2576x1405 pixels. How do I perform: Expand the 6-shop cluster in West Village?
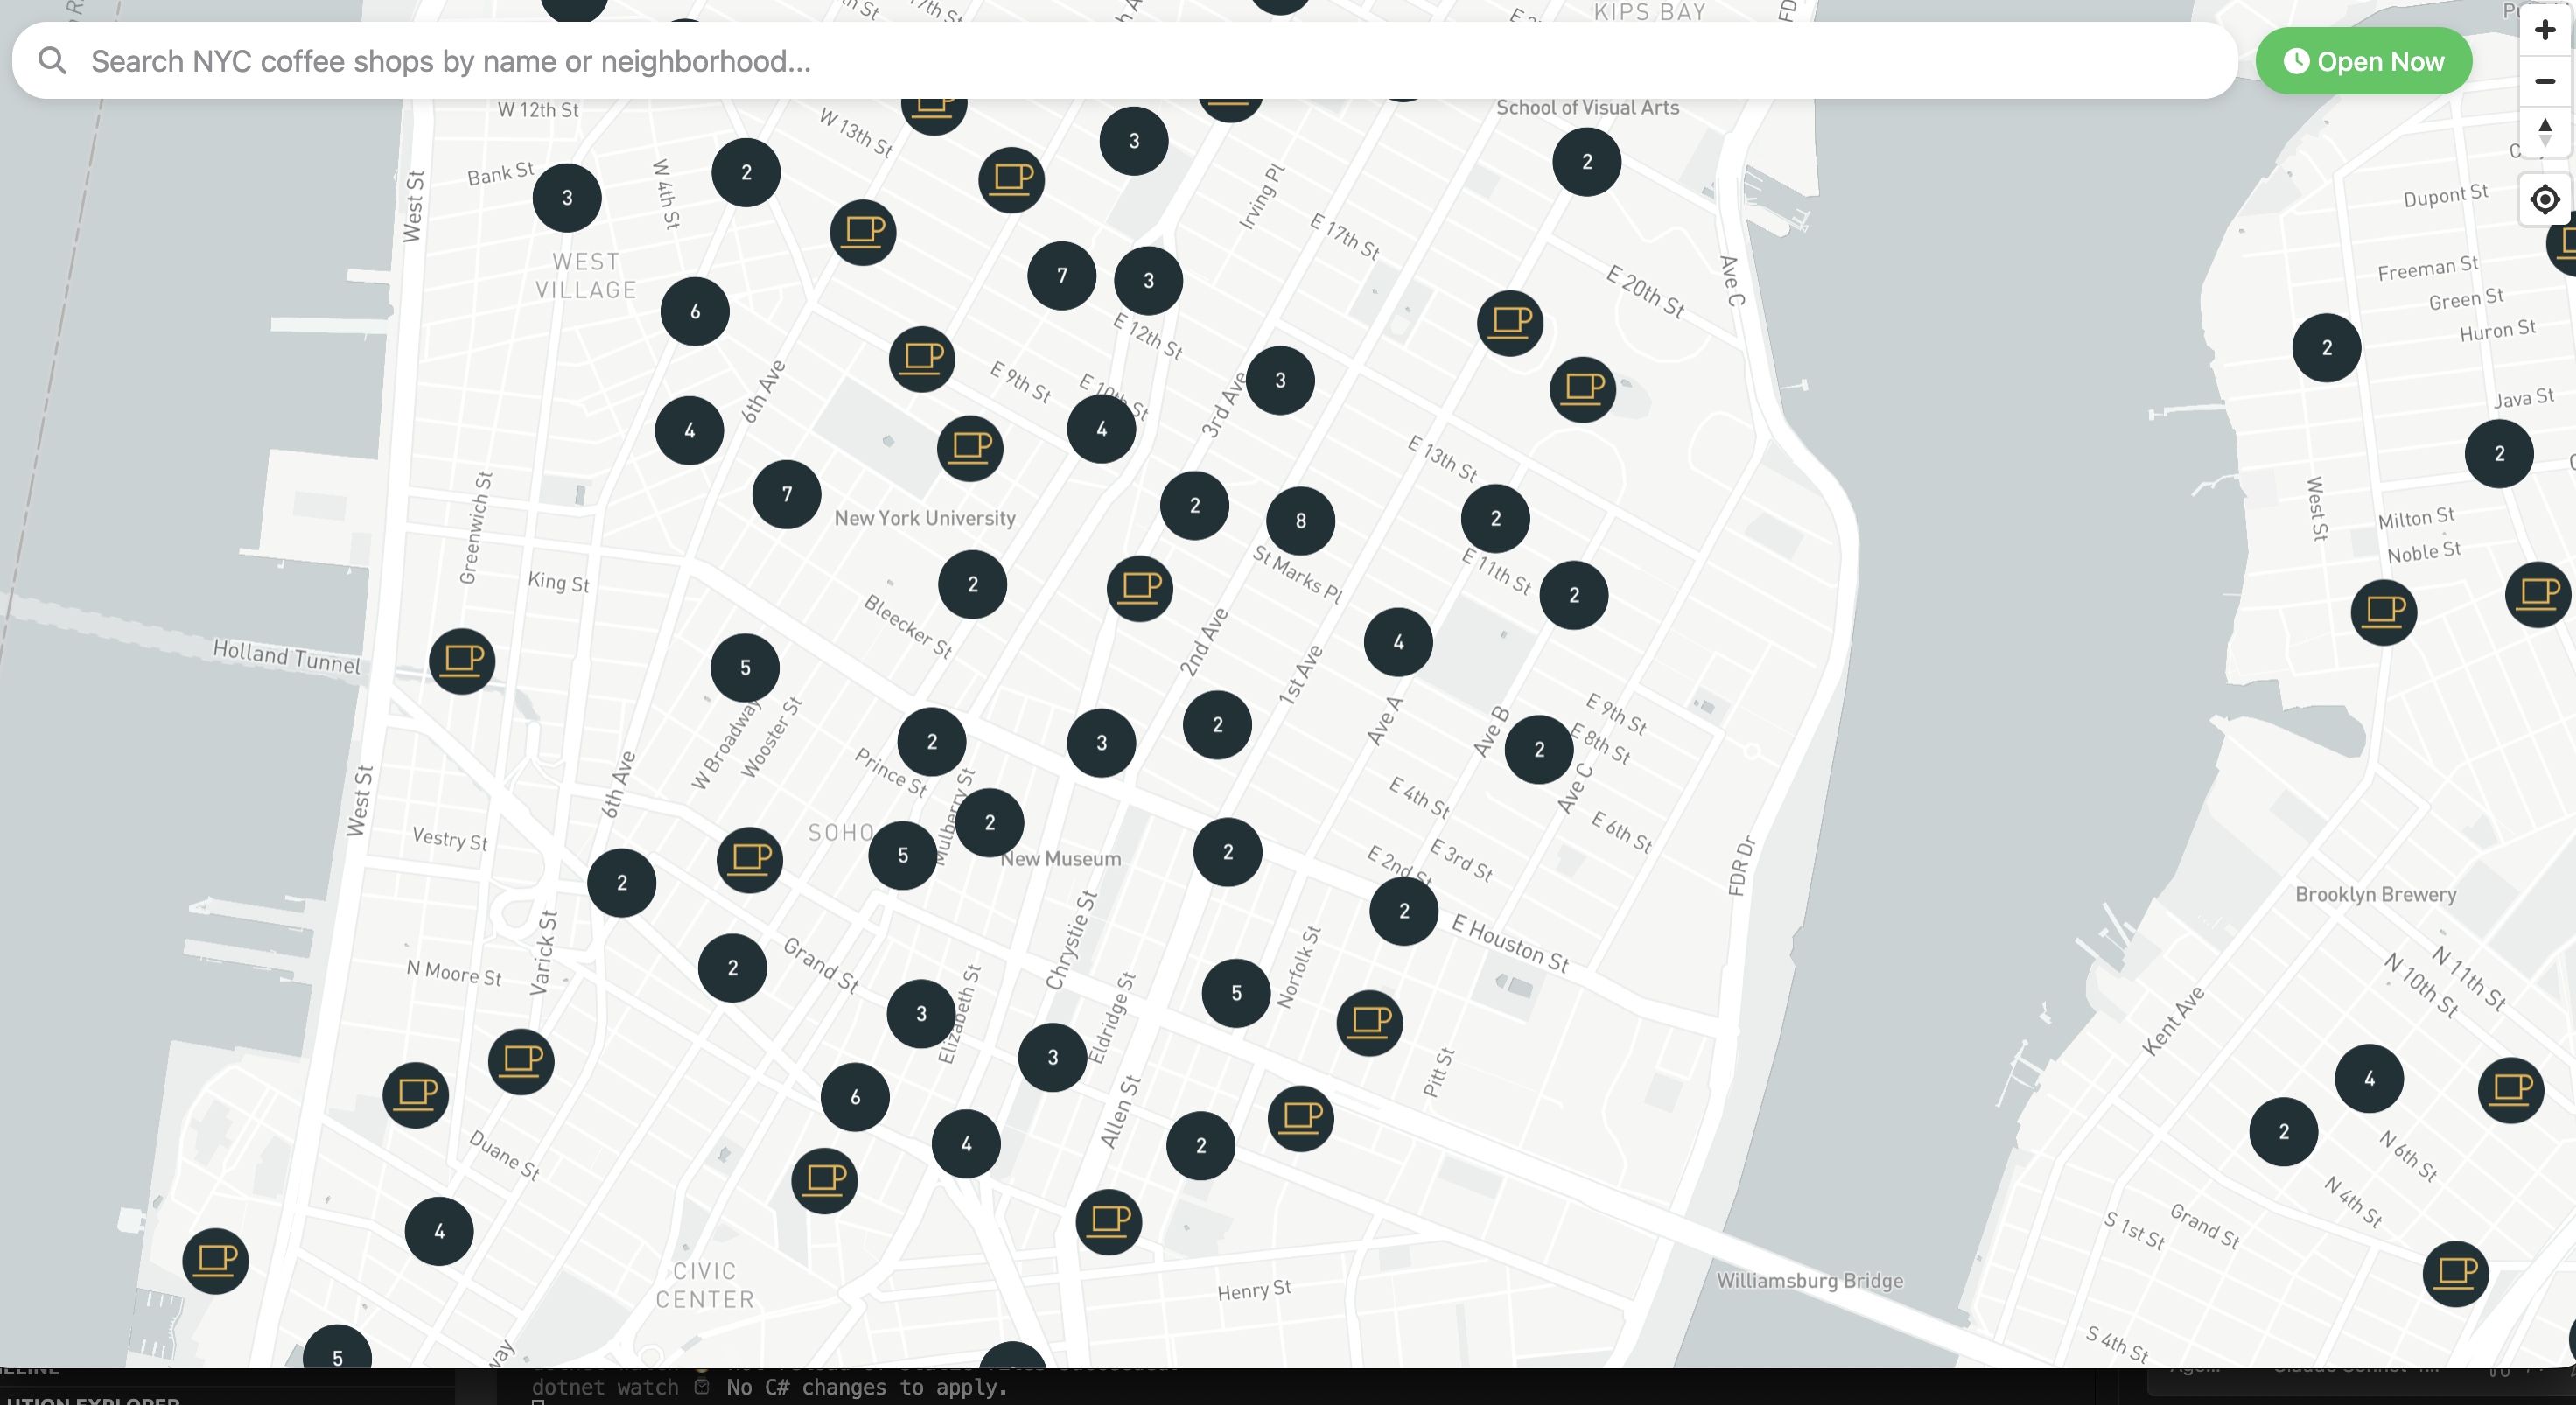695,311
